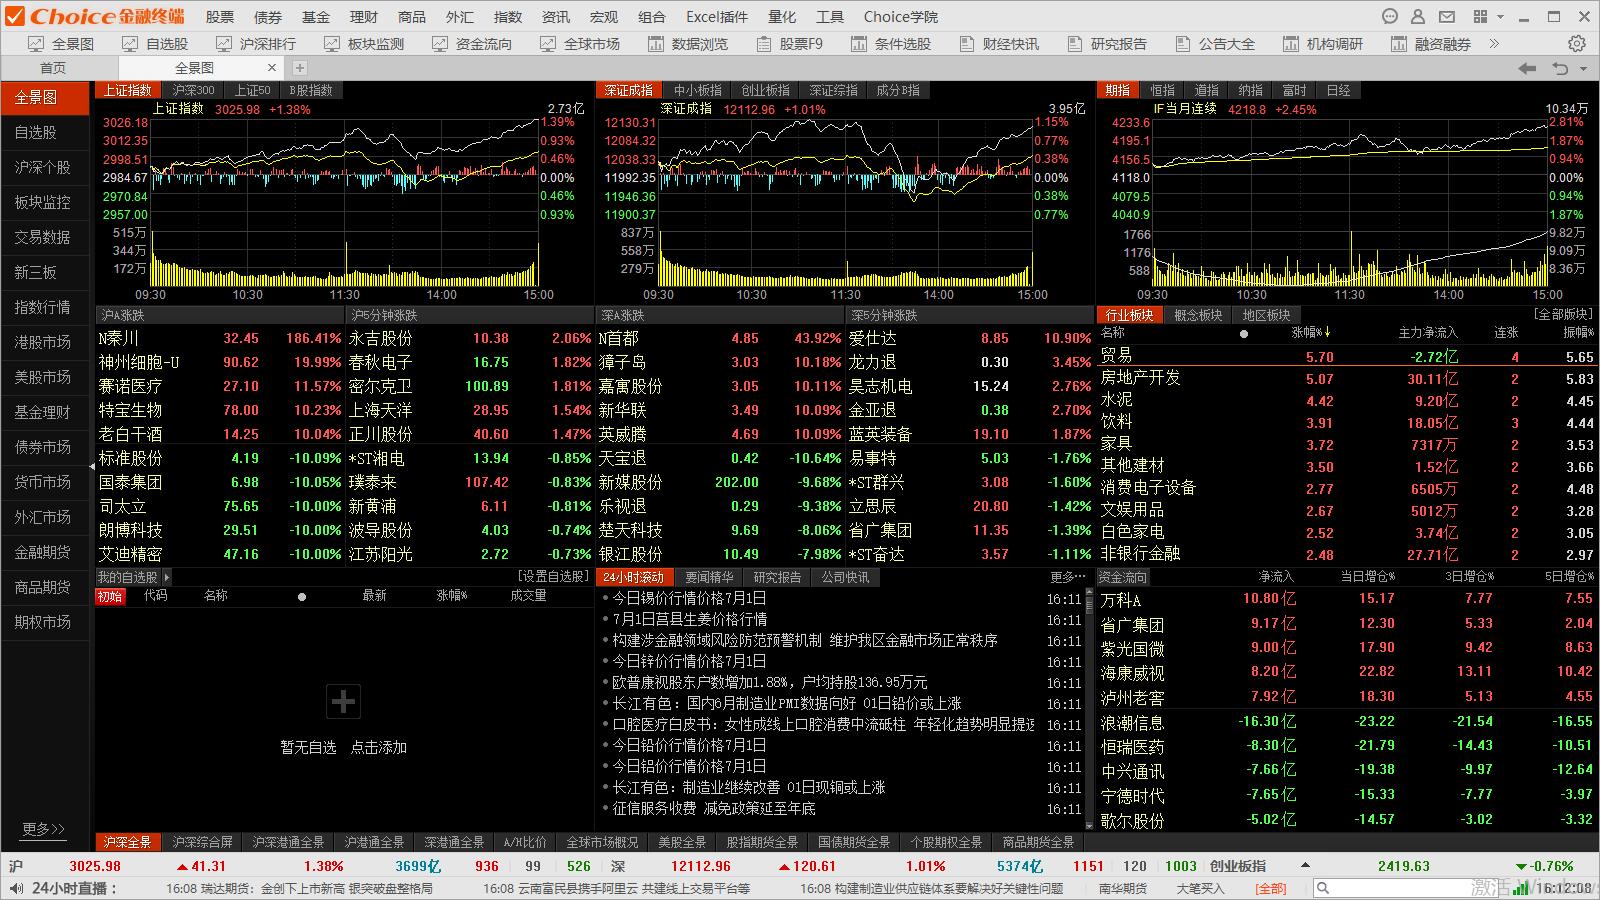
Task: Click the 更多 link in the news panel
Action: point(1067,577)
